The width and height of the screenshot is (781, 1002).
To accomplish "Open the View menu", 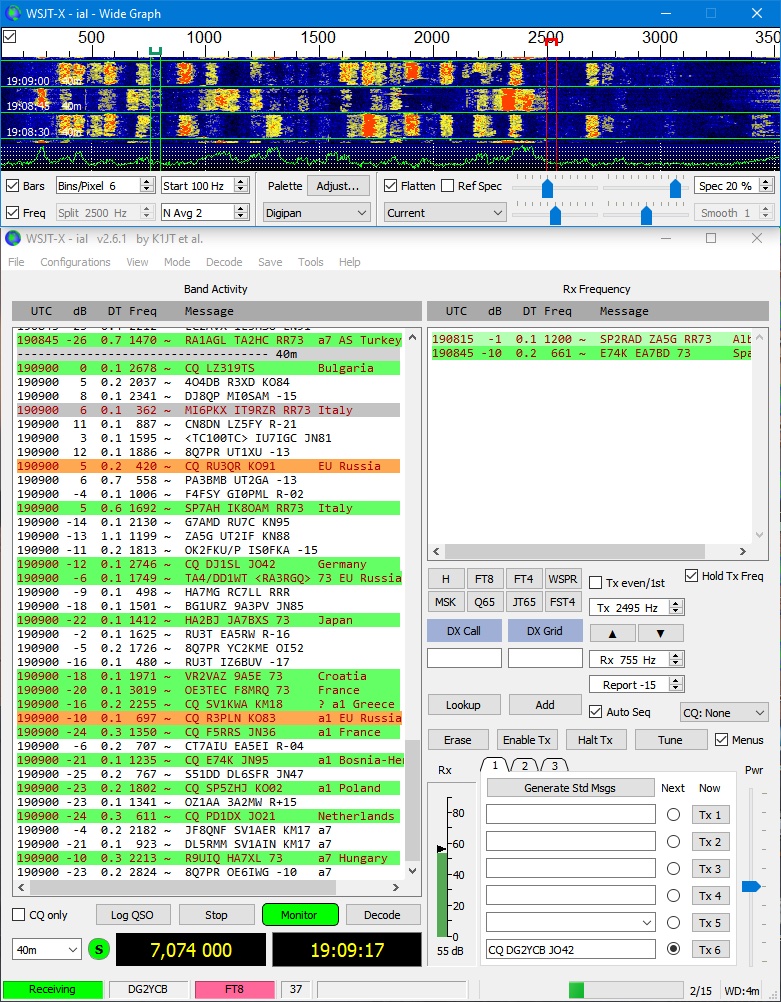I will [x=137, y=262].
